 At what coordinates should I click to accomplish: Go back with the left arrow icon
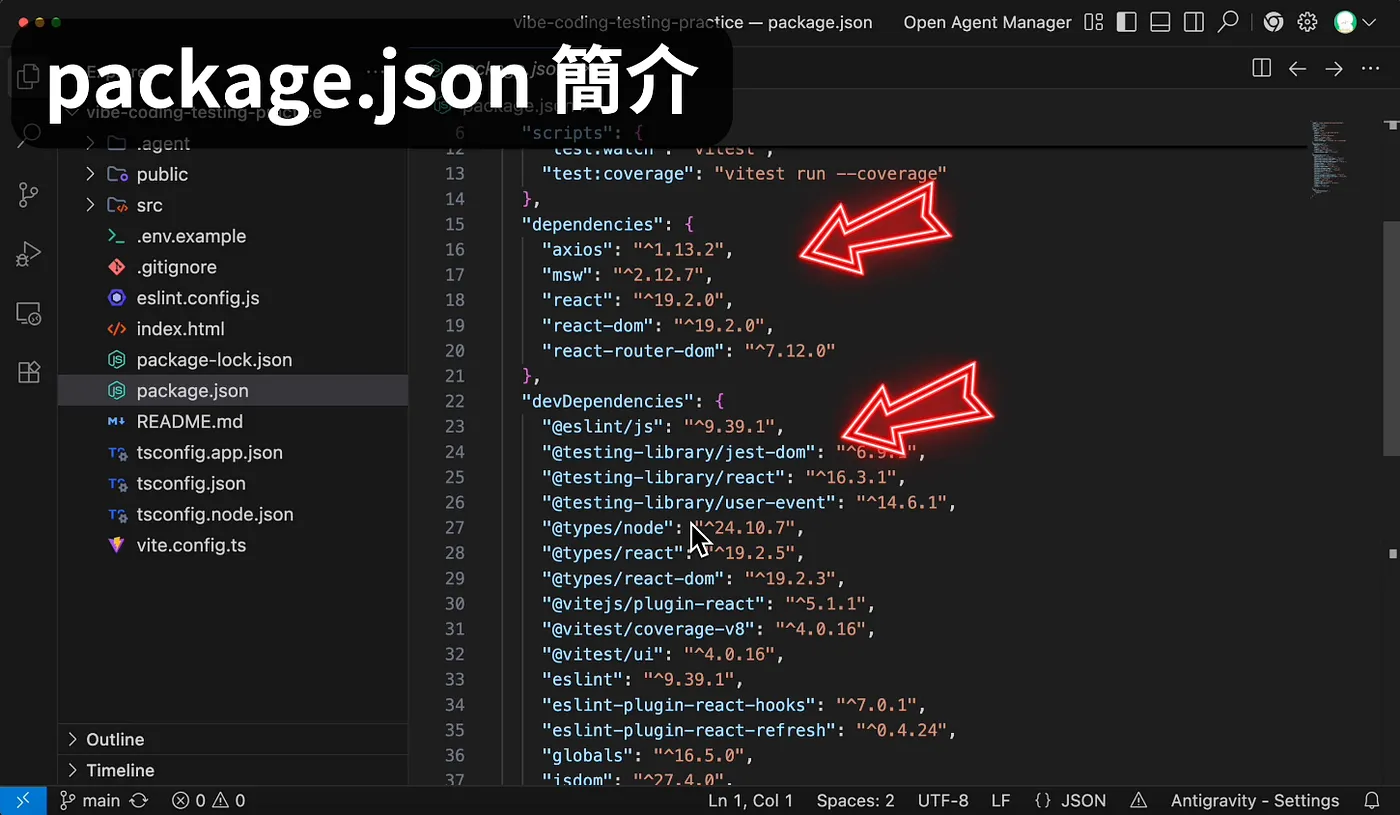tap(1297, 68)
